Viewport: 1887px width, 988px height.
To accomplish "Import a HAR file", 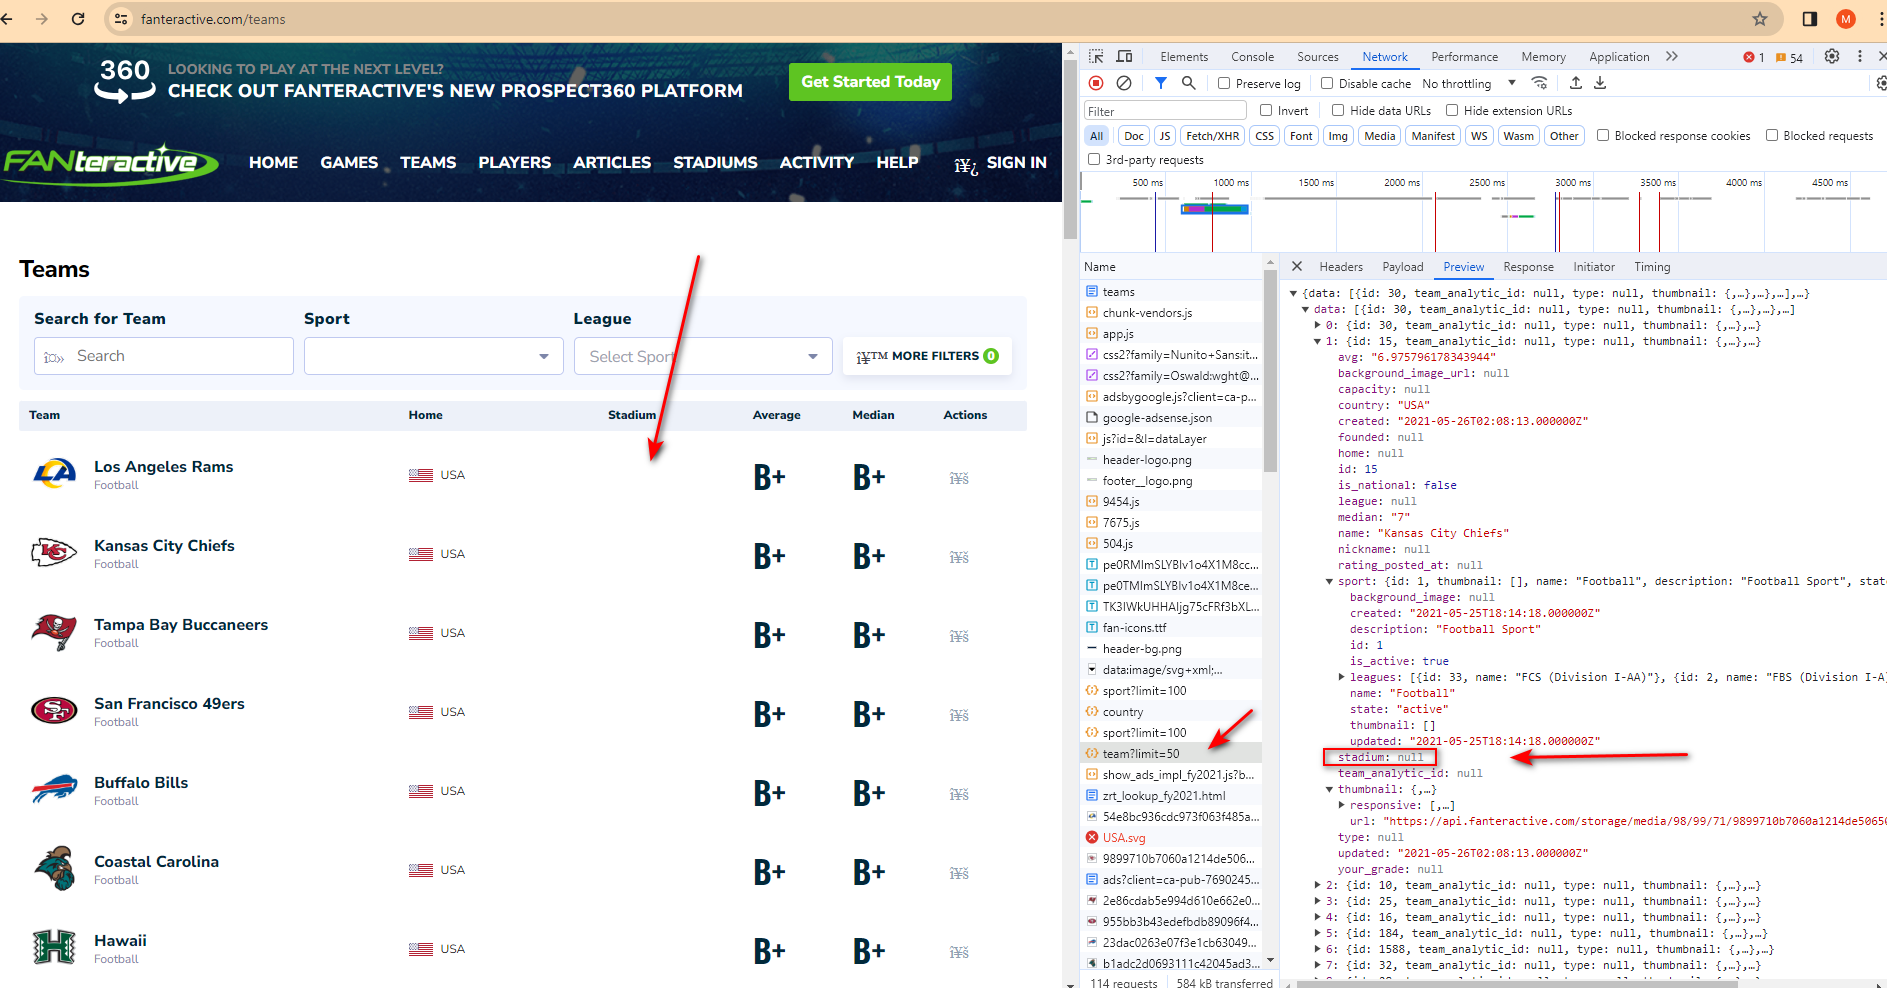I will click(x=1576, y=83).
